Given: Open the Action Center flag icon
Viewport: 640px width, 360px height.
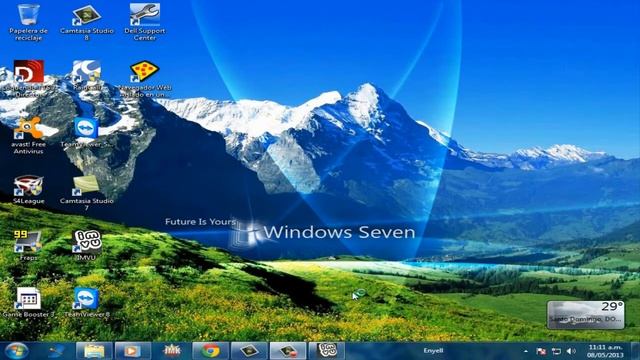Looking at the screenshot, I should click(x=541, y=351).
